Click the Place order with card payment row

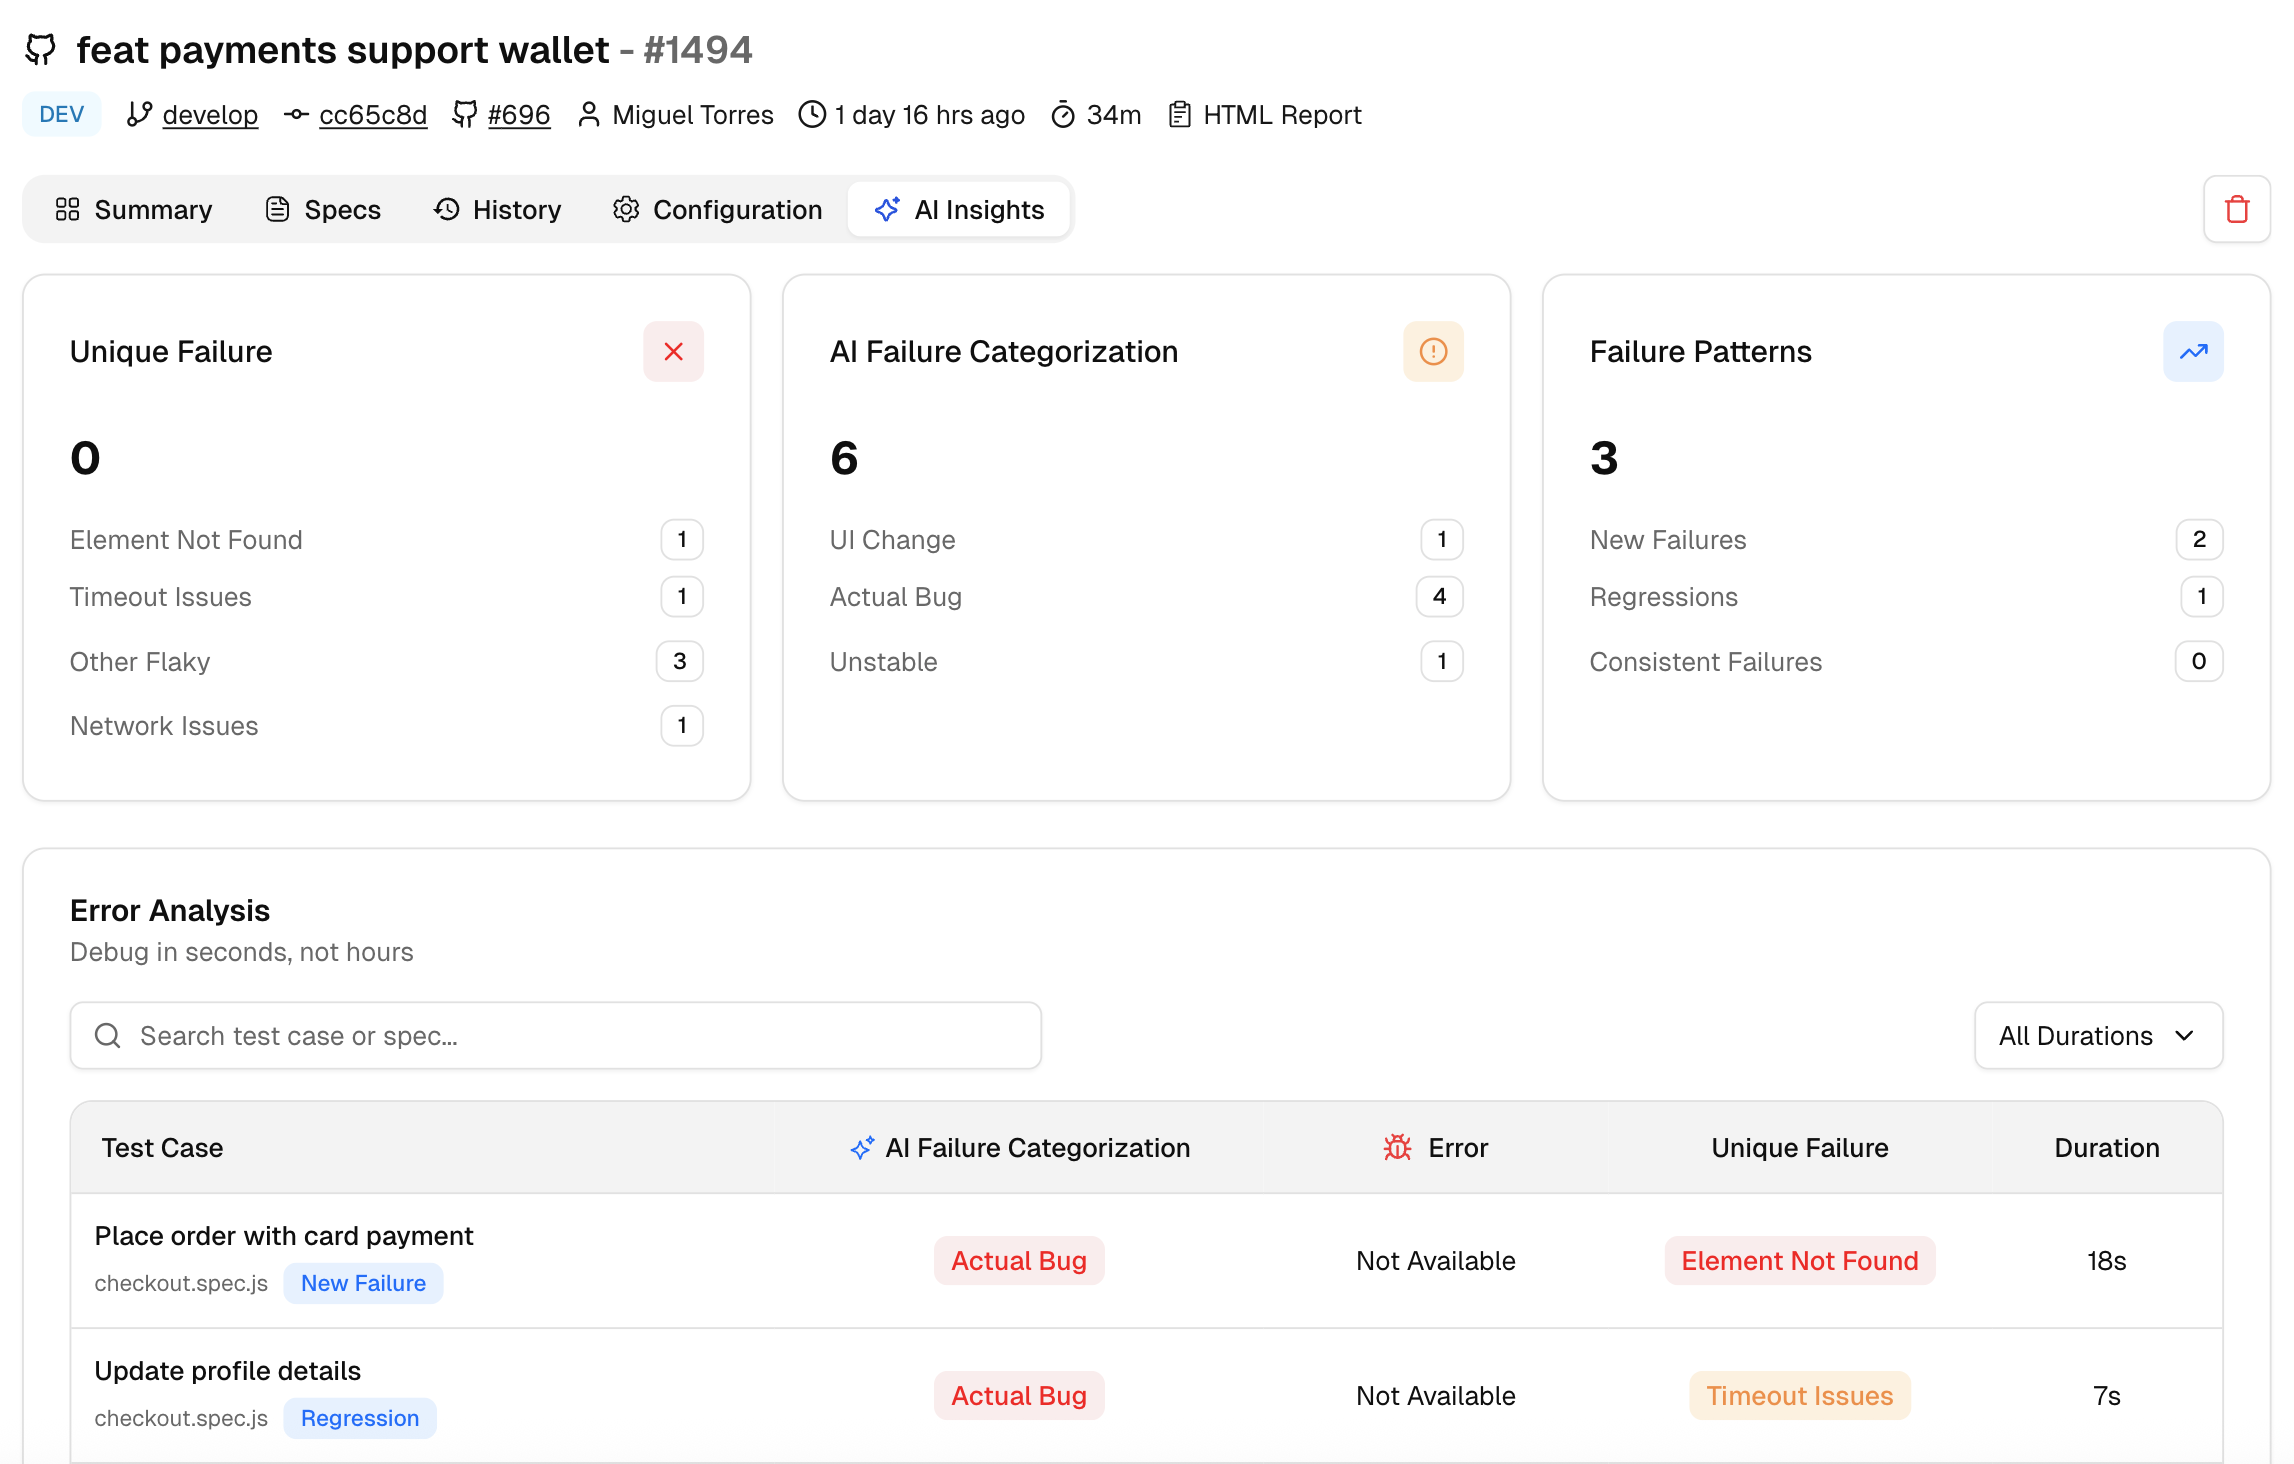[283, 1236]
